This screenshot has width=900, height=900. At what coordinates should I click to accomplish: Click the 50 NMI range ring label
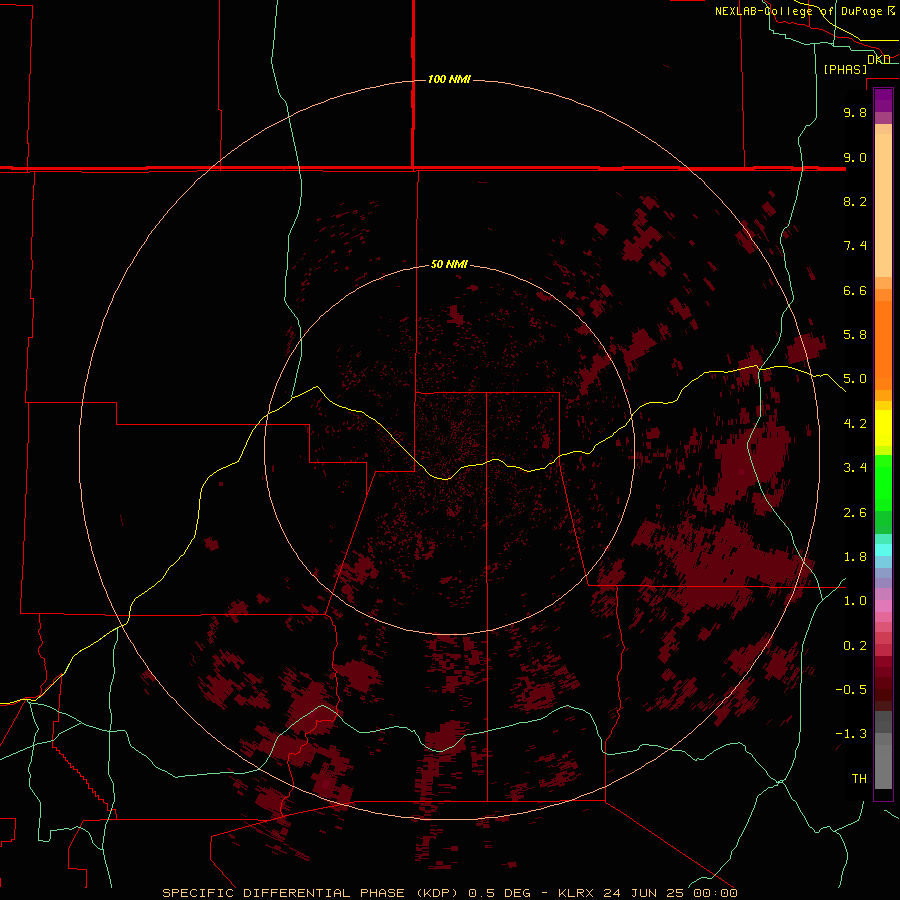point(449,264)
